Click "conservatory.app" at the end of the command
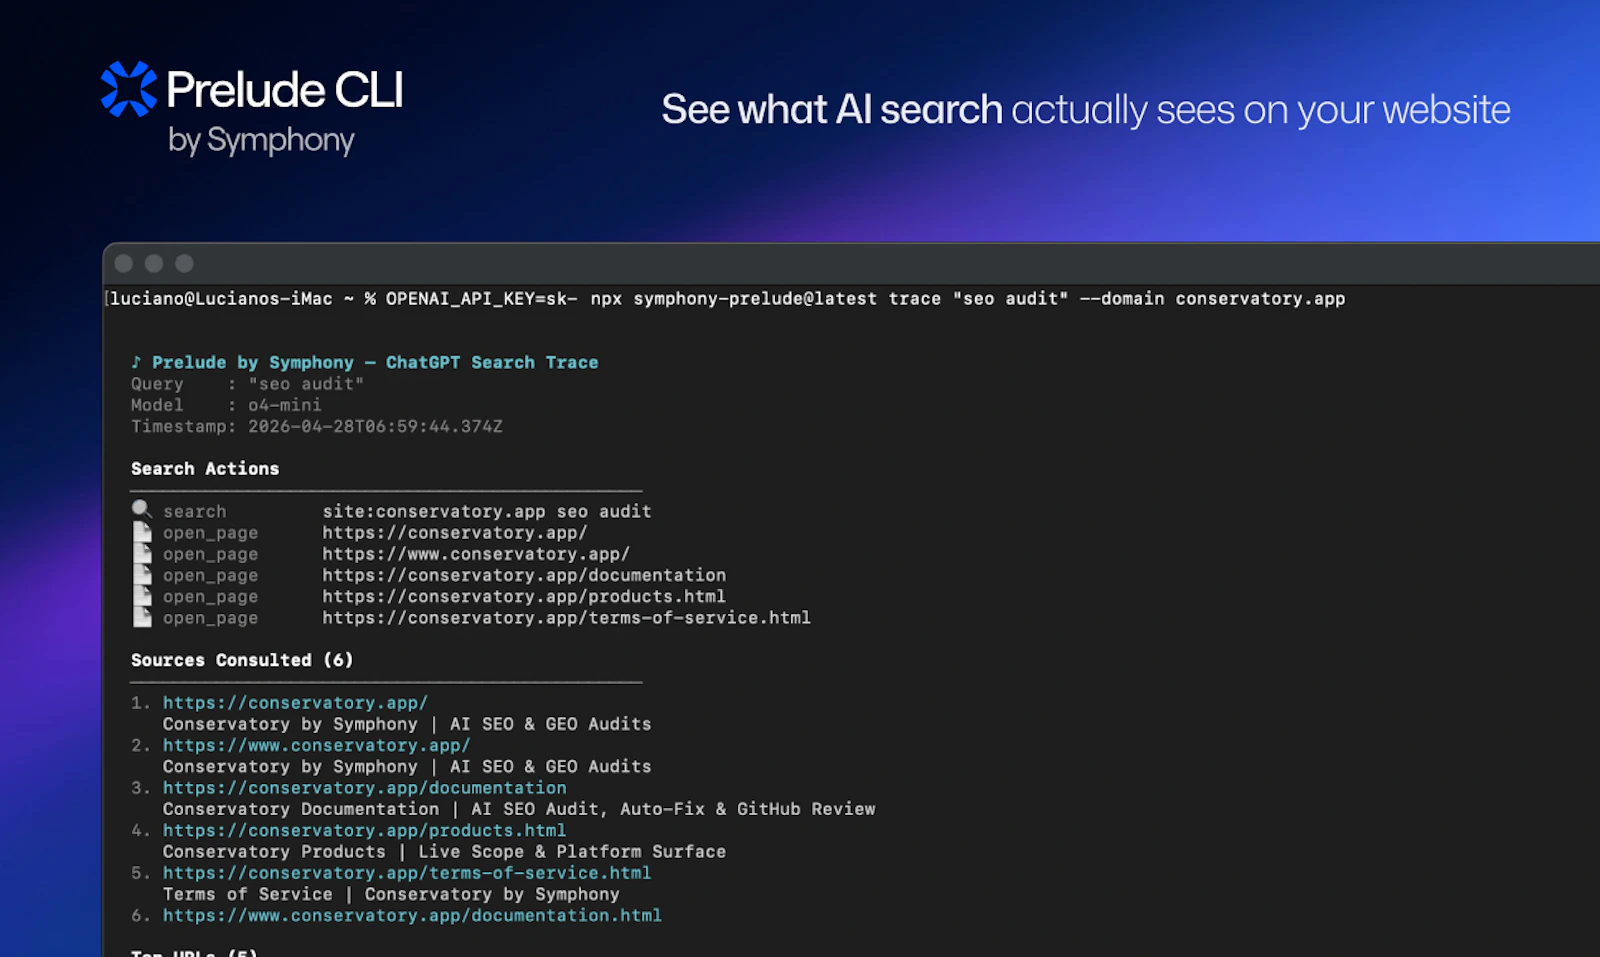This screenshot has width=1600, height=957. tap(1260, 298)
